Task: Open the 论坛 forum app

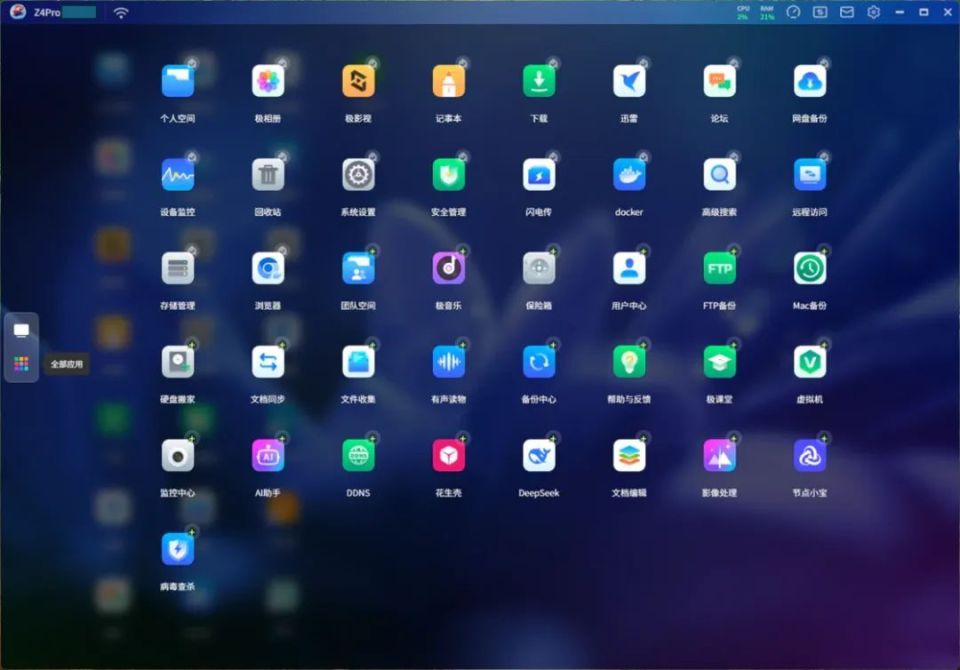Action: click(x=719, y=81)
